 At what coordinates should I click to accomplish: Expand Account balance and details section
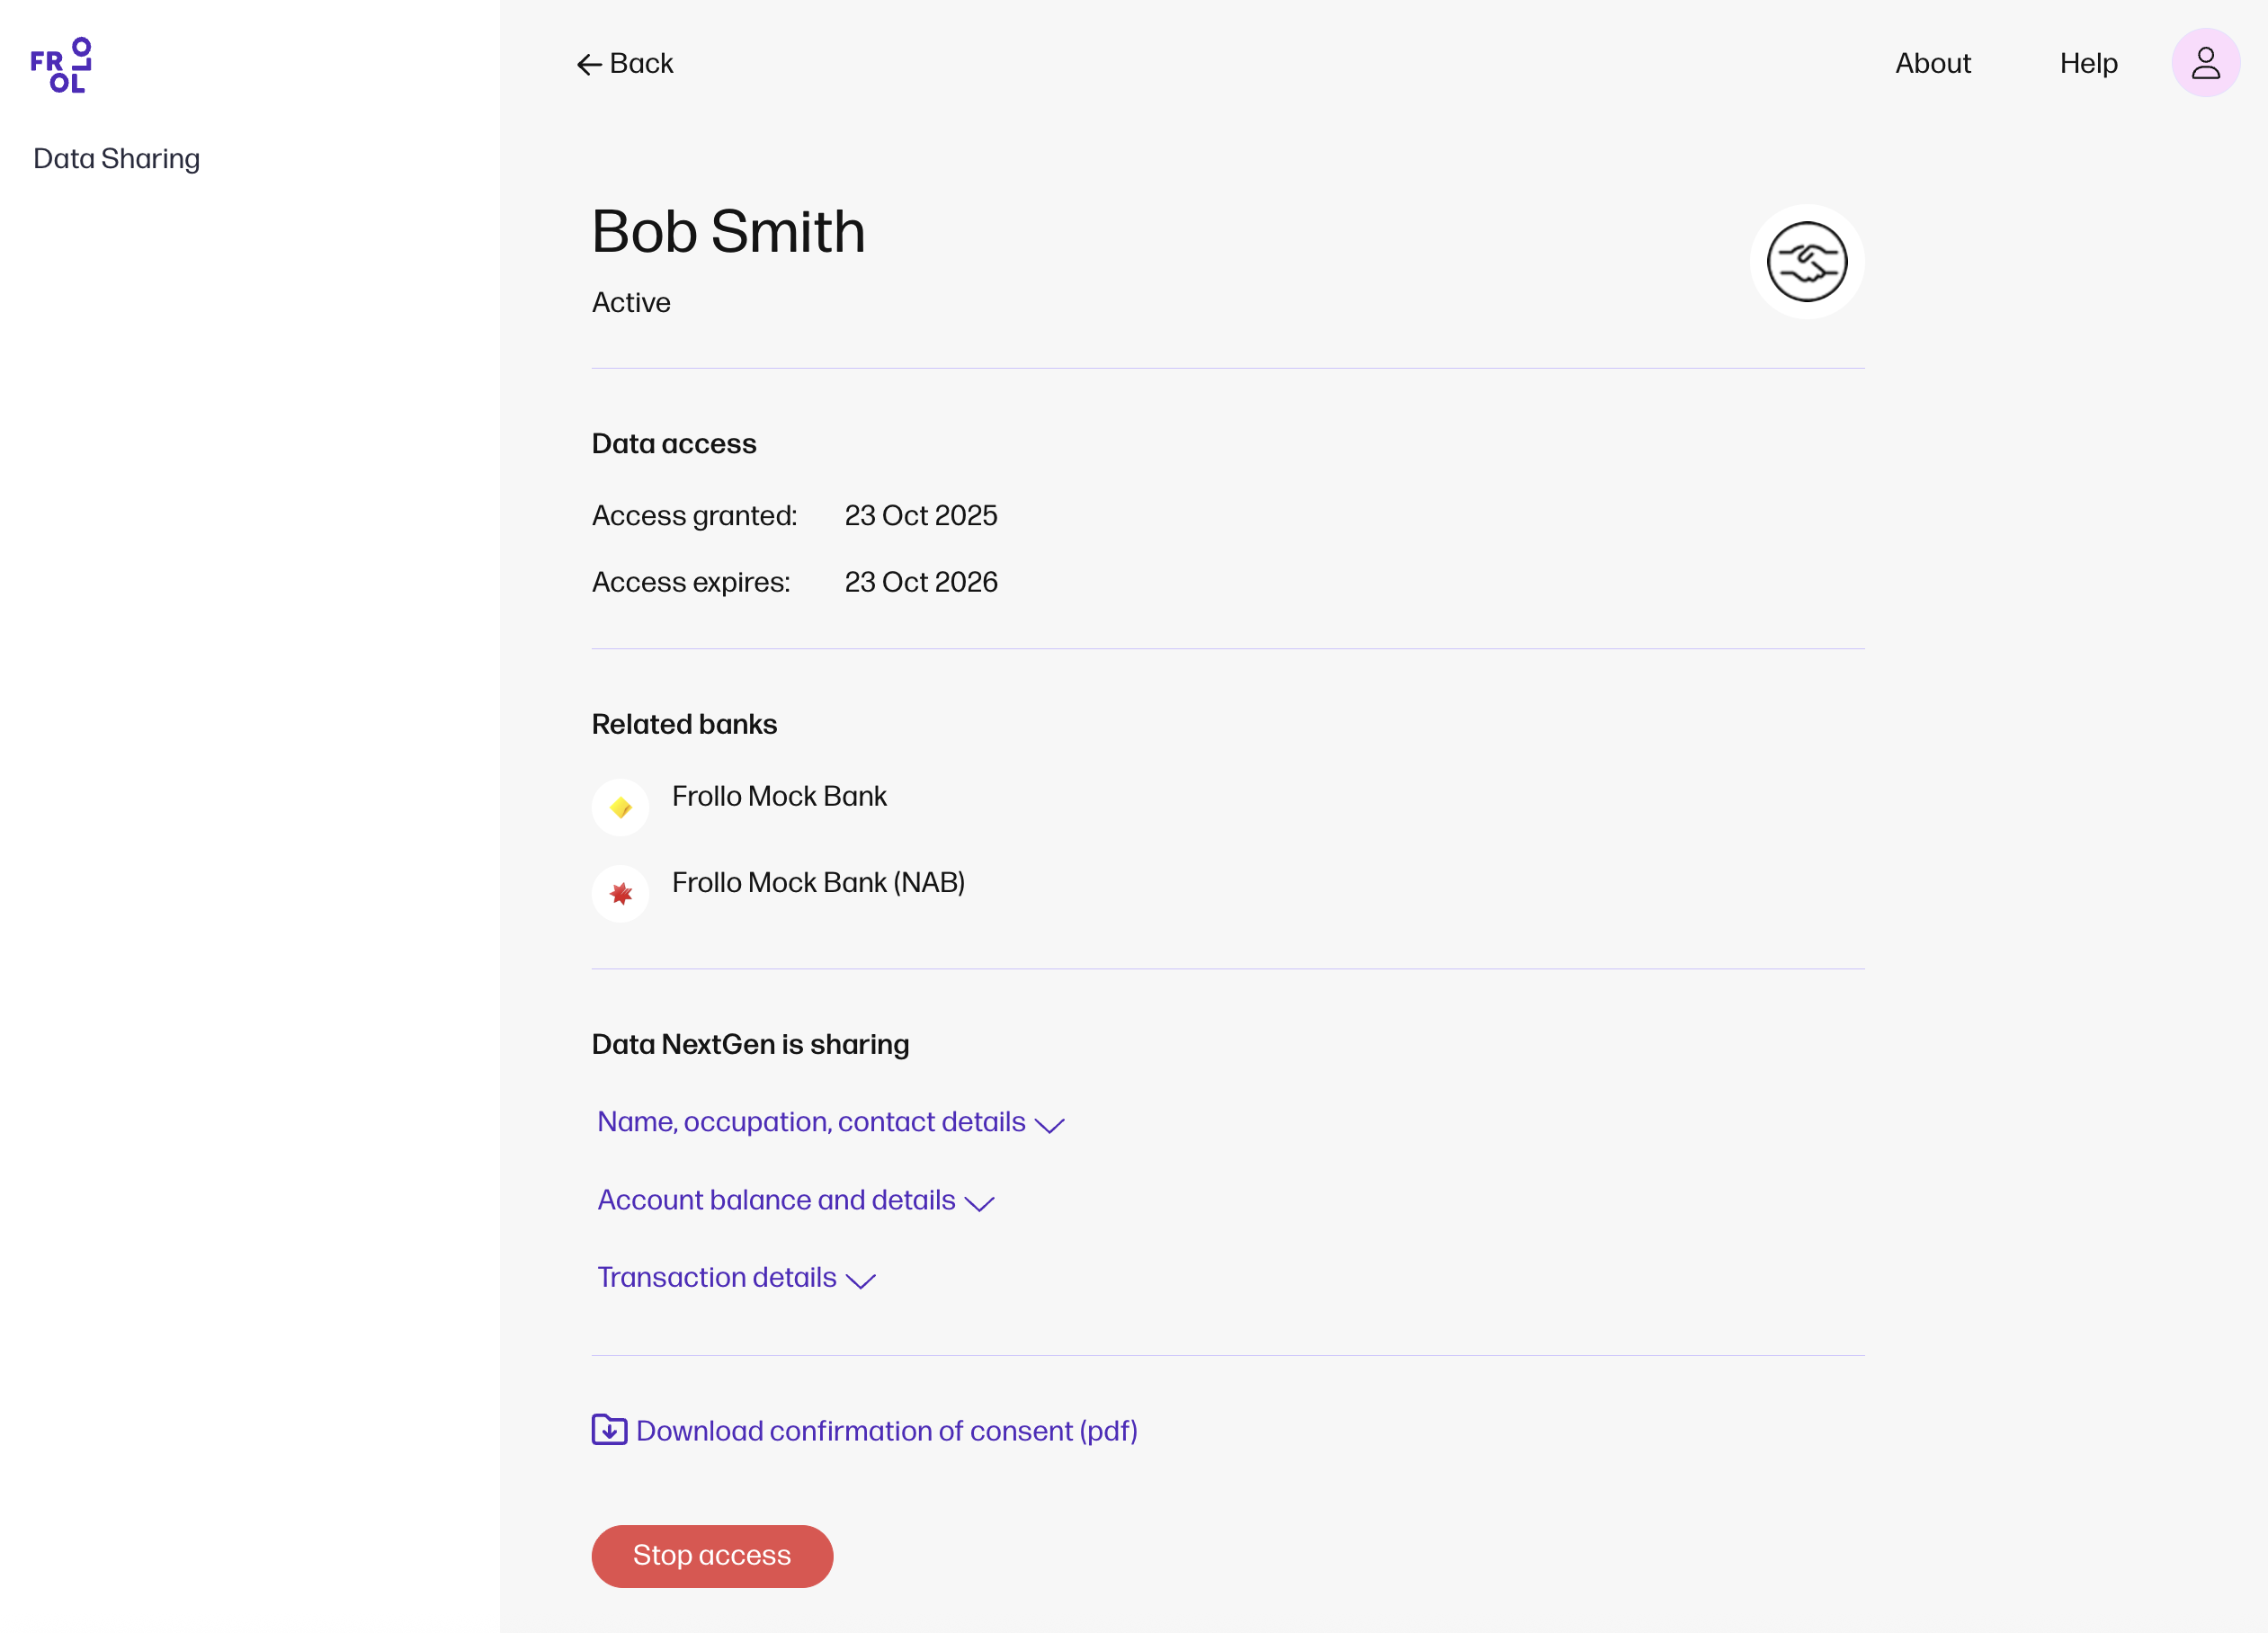(776, 1200)
